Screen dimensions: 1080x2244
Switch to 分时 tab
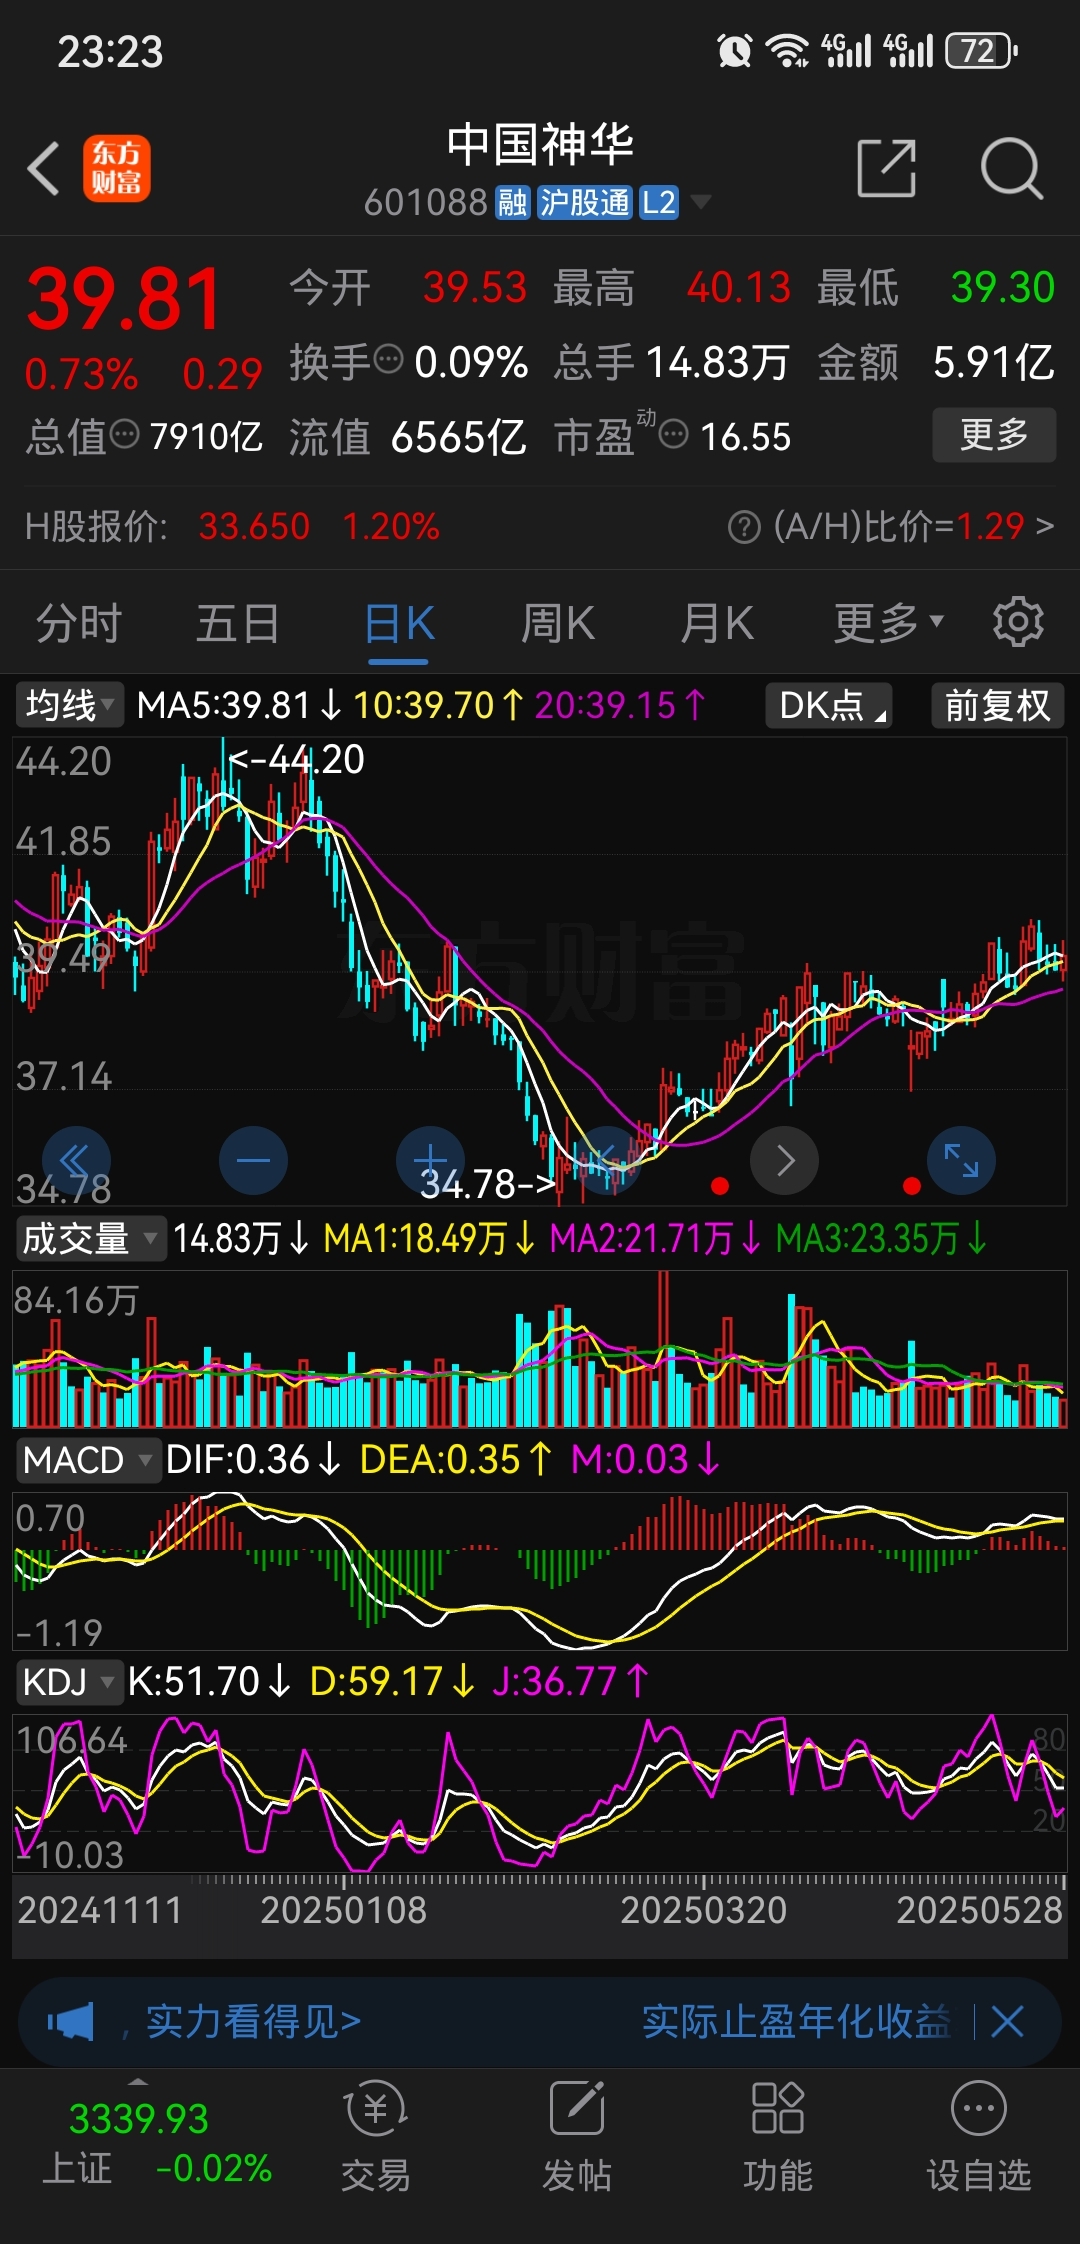pos(79,623)
